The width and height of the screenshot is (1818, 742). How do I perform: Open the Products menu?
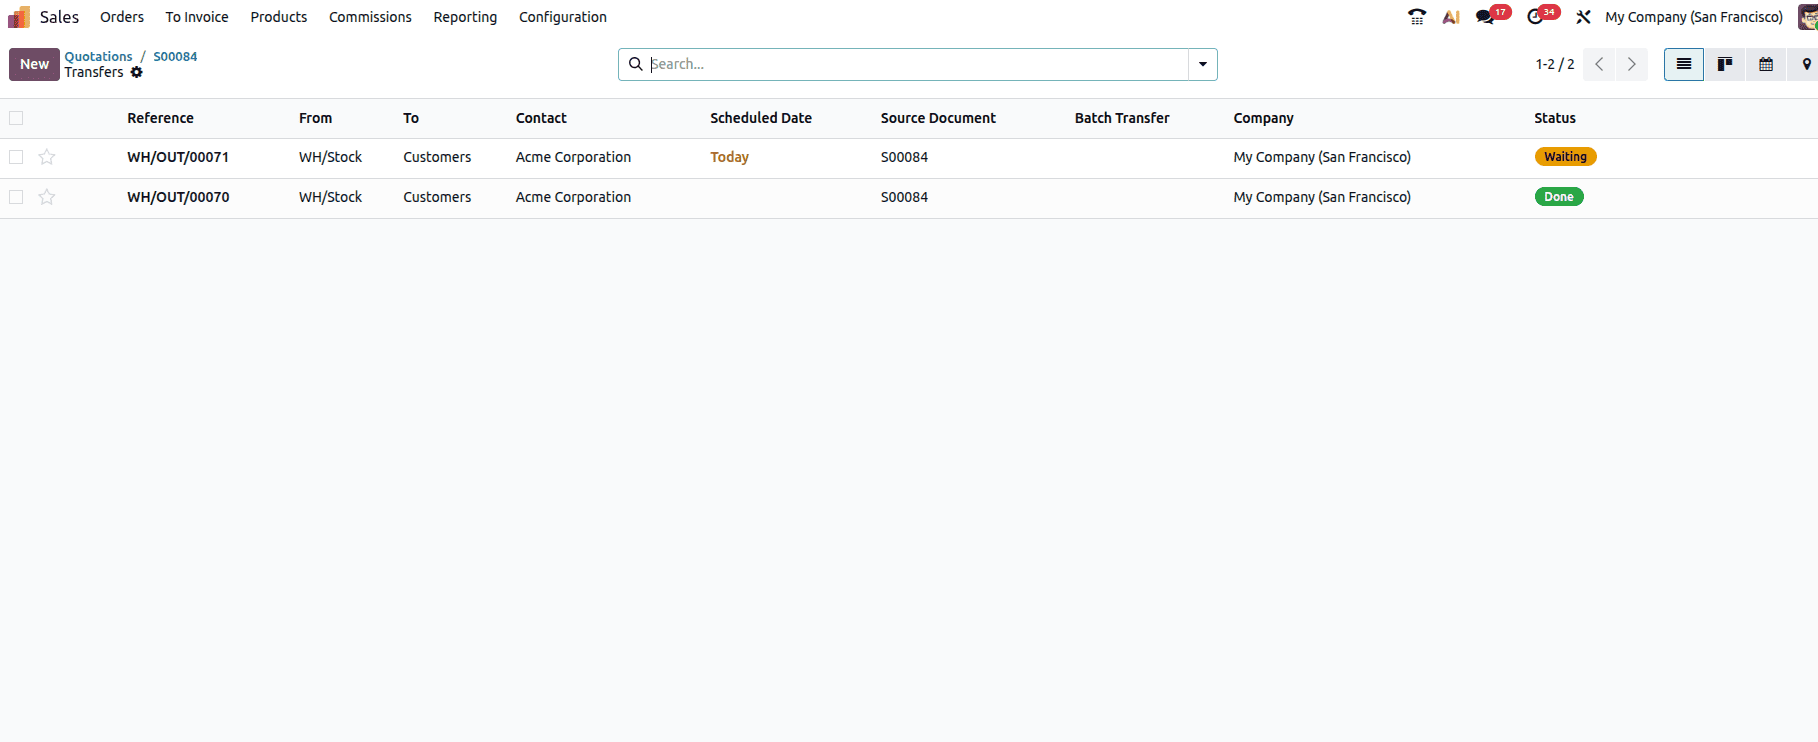(x=279, y=17)
